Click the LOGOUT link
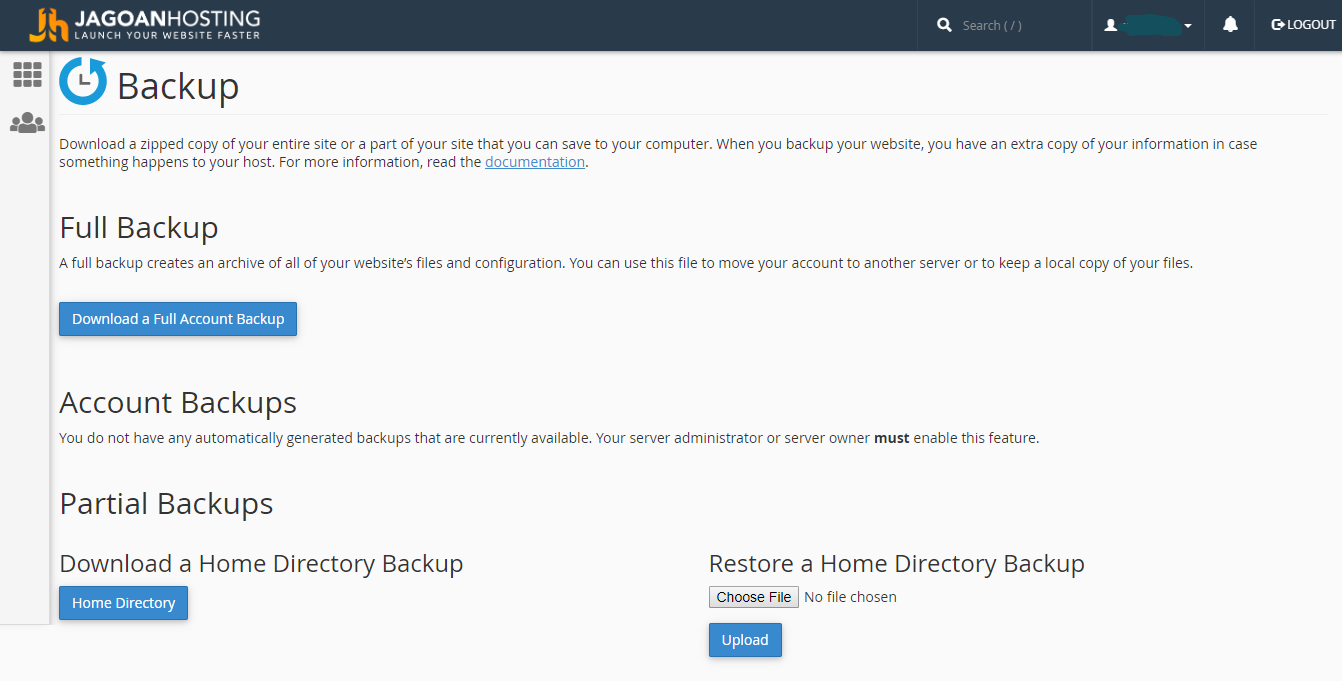 click(x=1304, y=25)
